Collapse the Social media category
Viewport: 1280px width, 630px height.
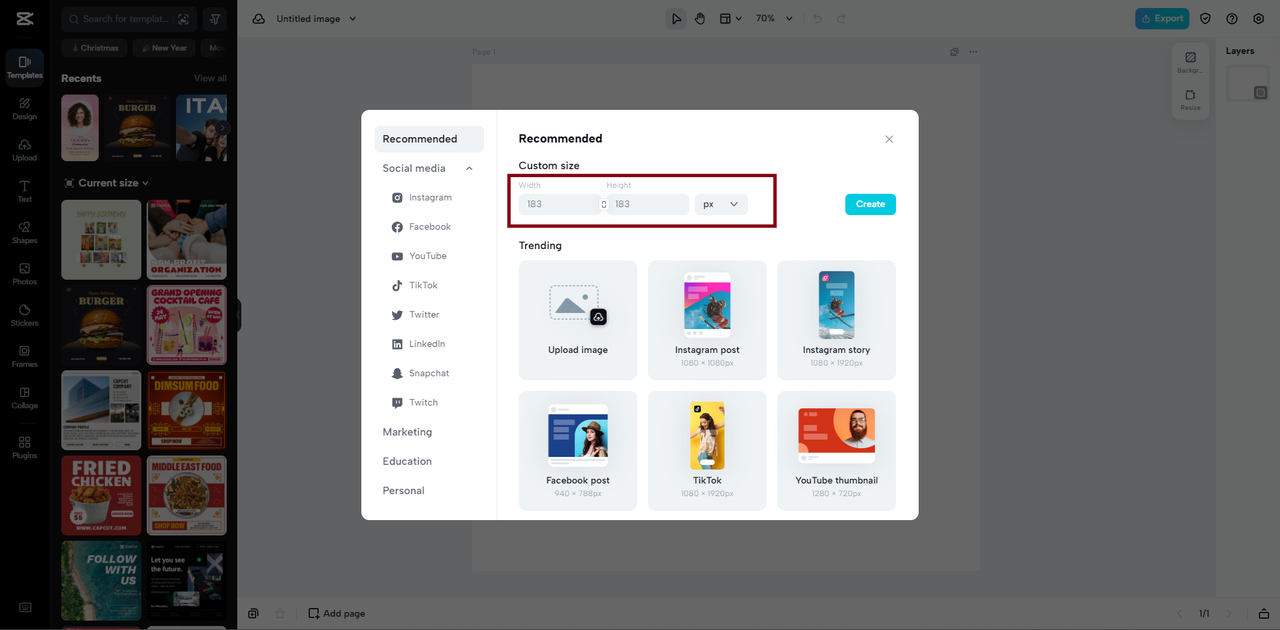point(469,168)
